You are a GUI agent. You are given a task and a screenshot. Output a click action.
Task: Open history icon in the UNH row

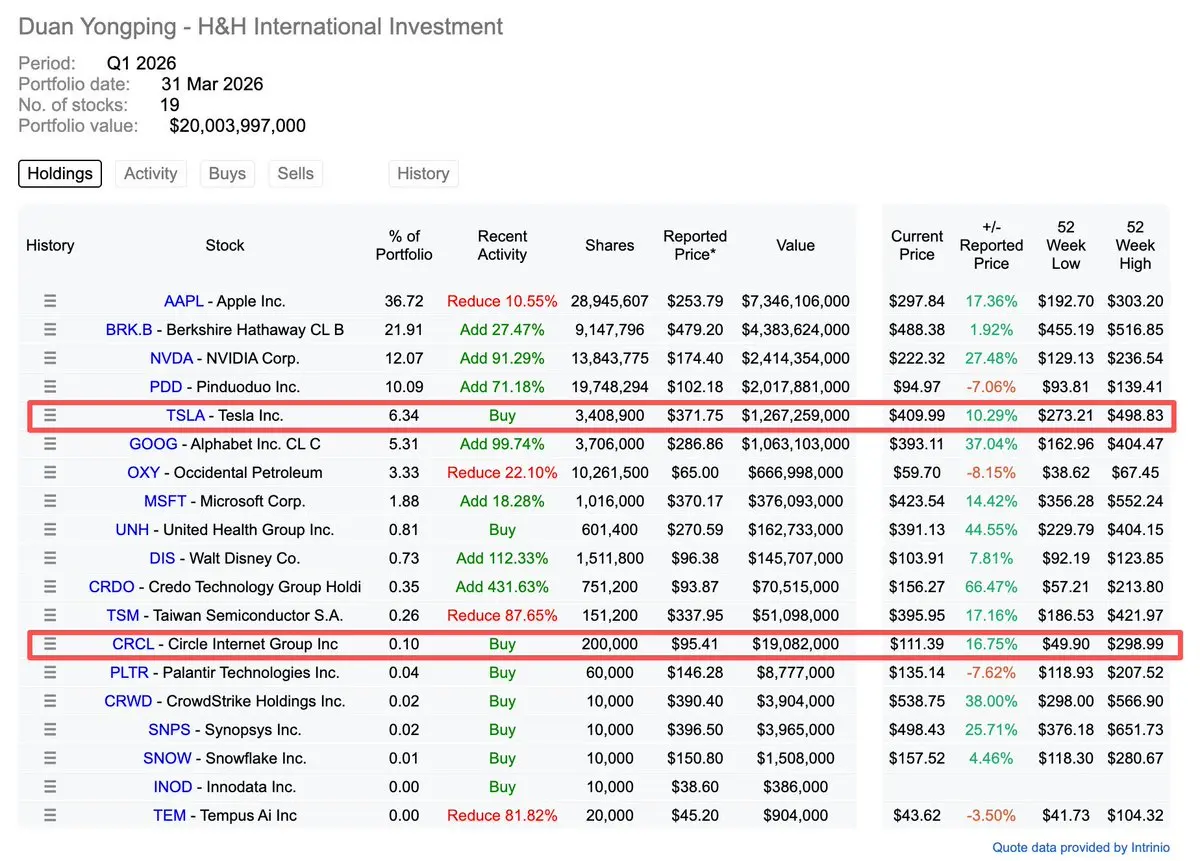(50, 529)
